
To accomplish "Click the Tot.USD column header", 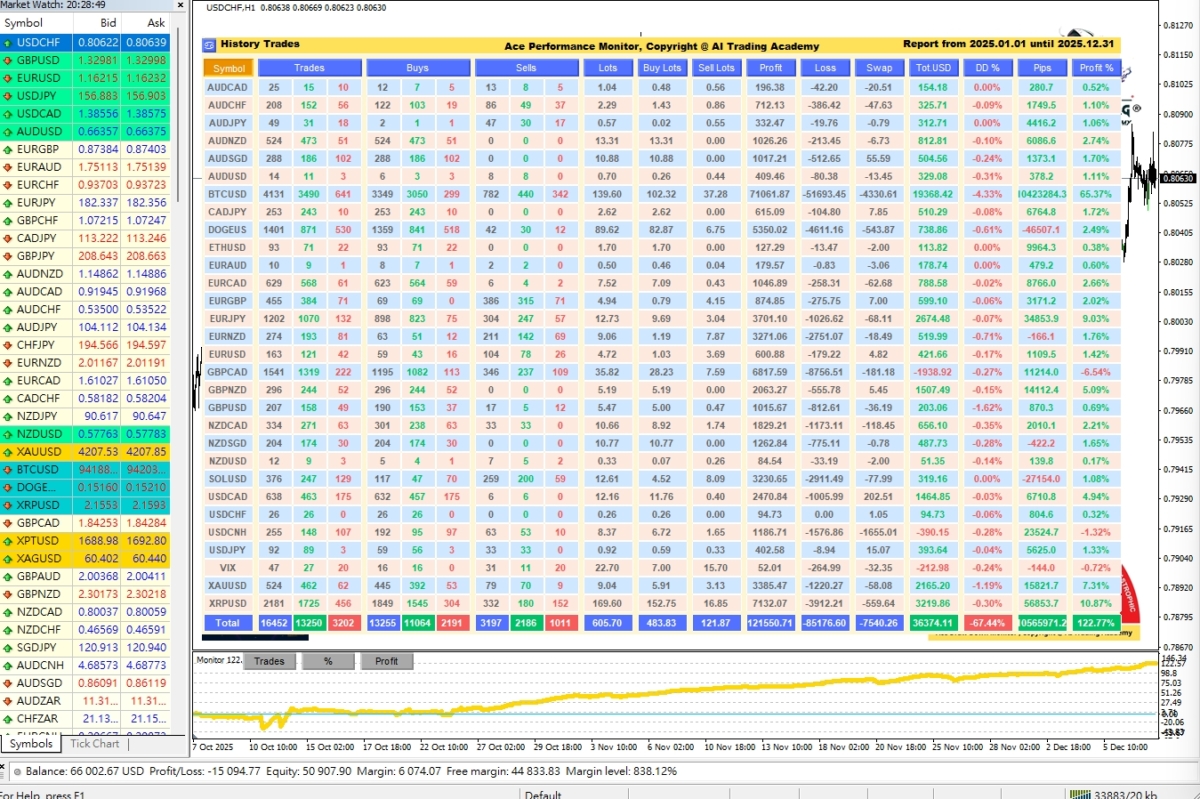I will [932, 68].
